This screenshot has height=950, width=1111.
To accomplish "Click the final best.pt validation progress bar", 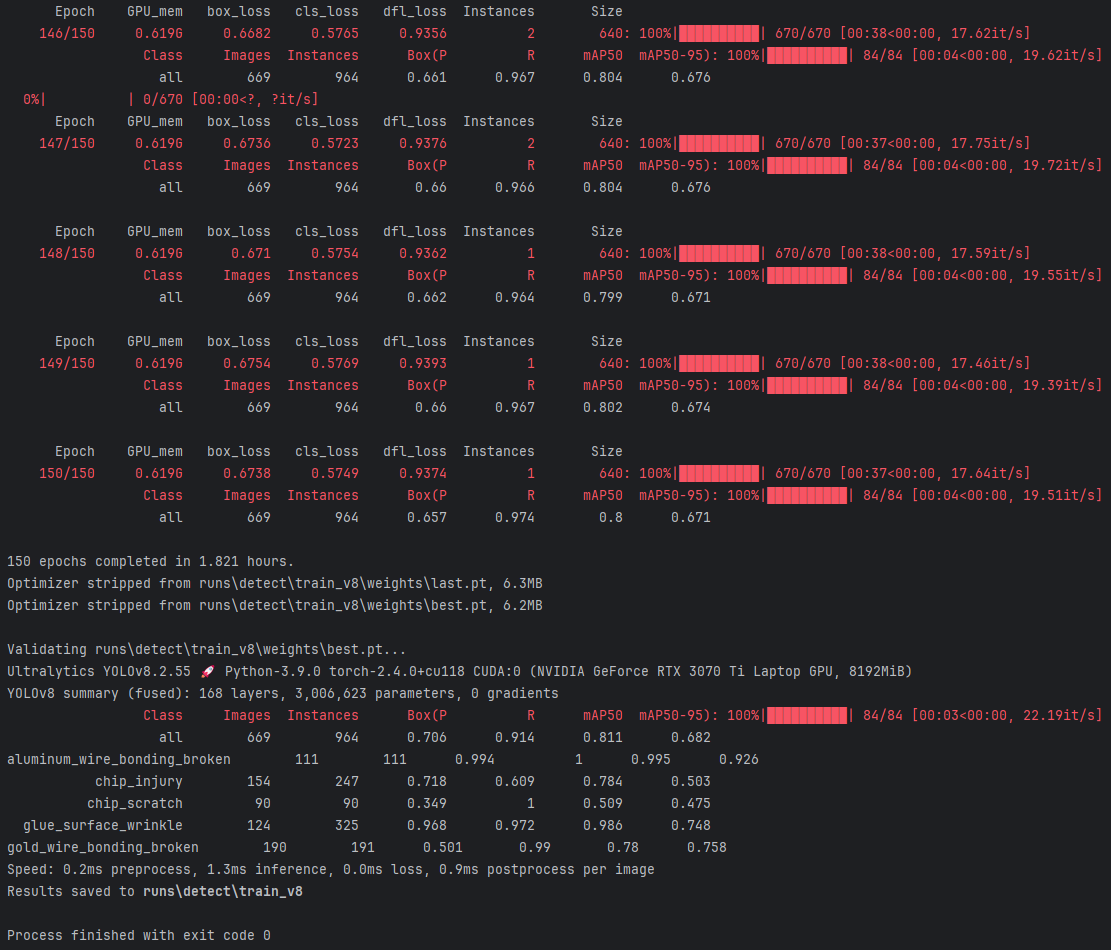I will pos(807,716).
